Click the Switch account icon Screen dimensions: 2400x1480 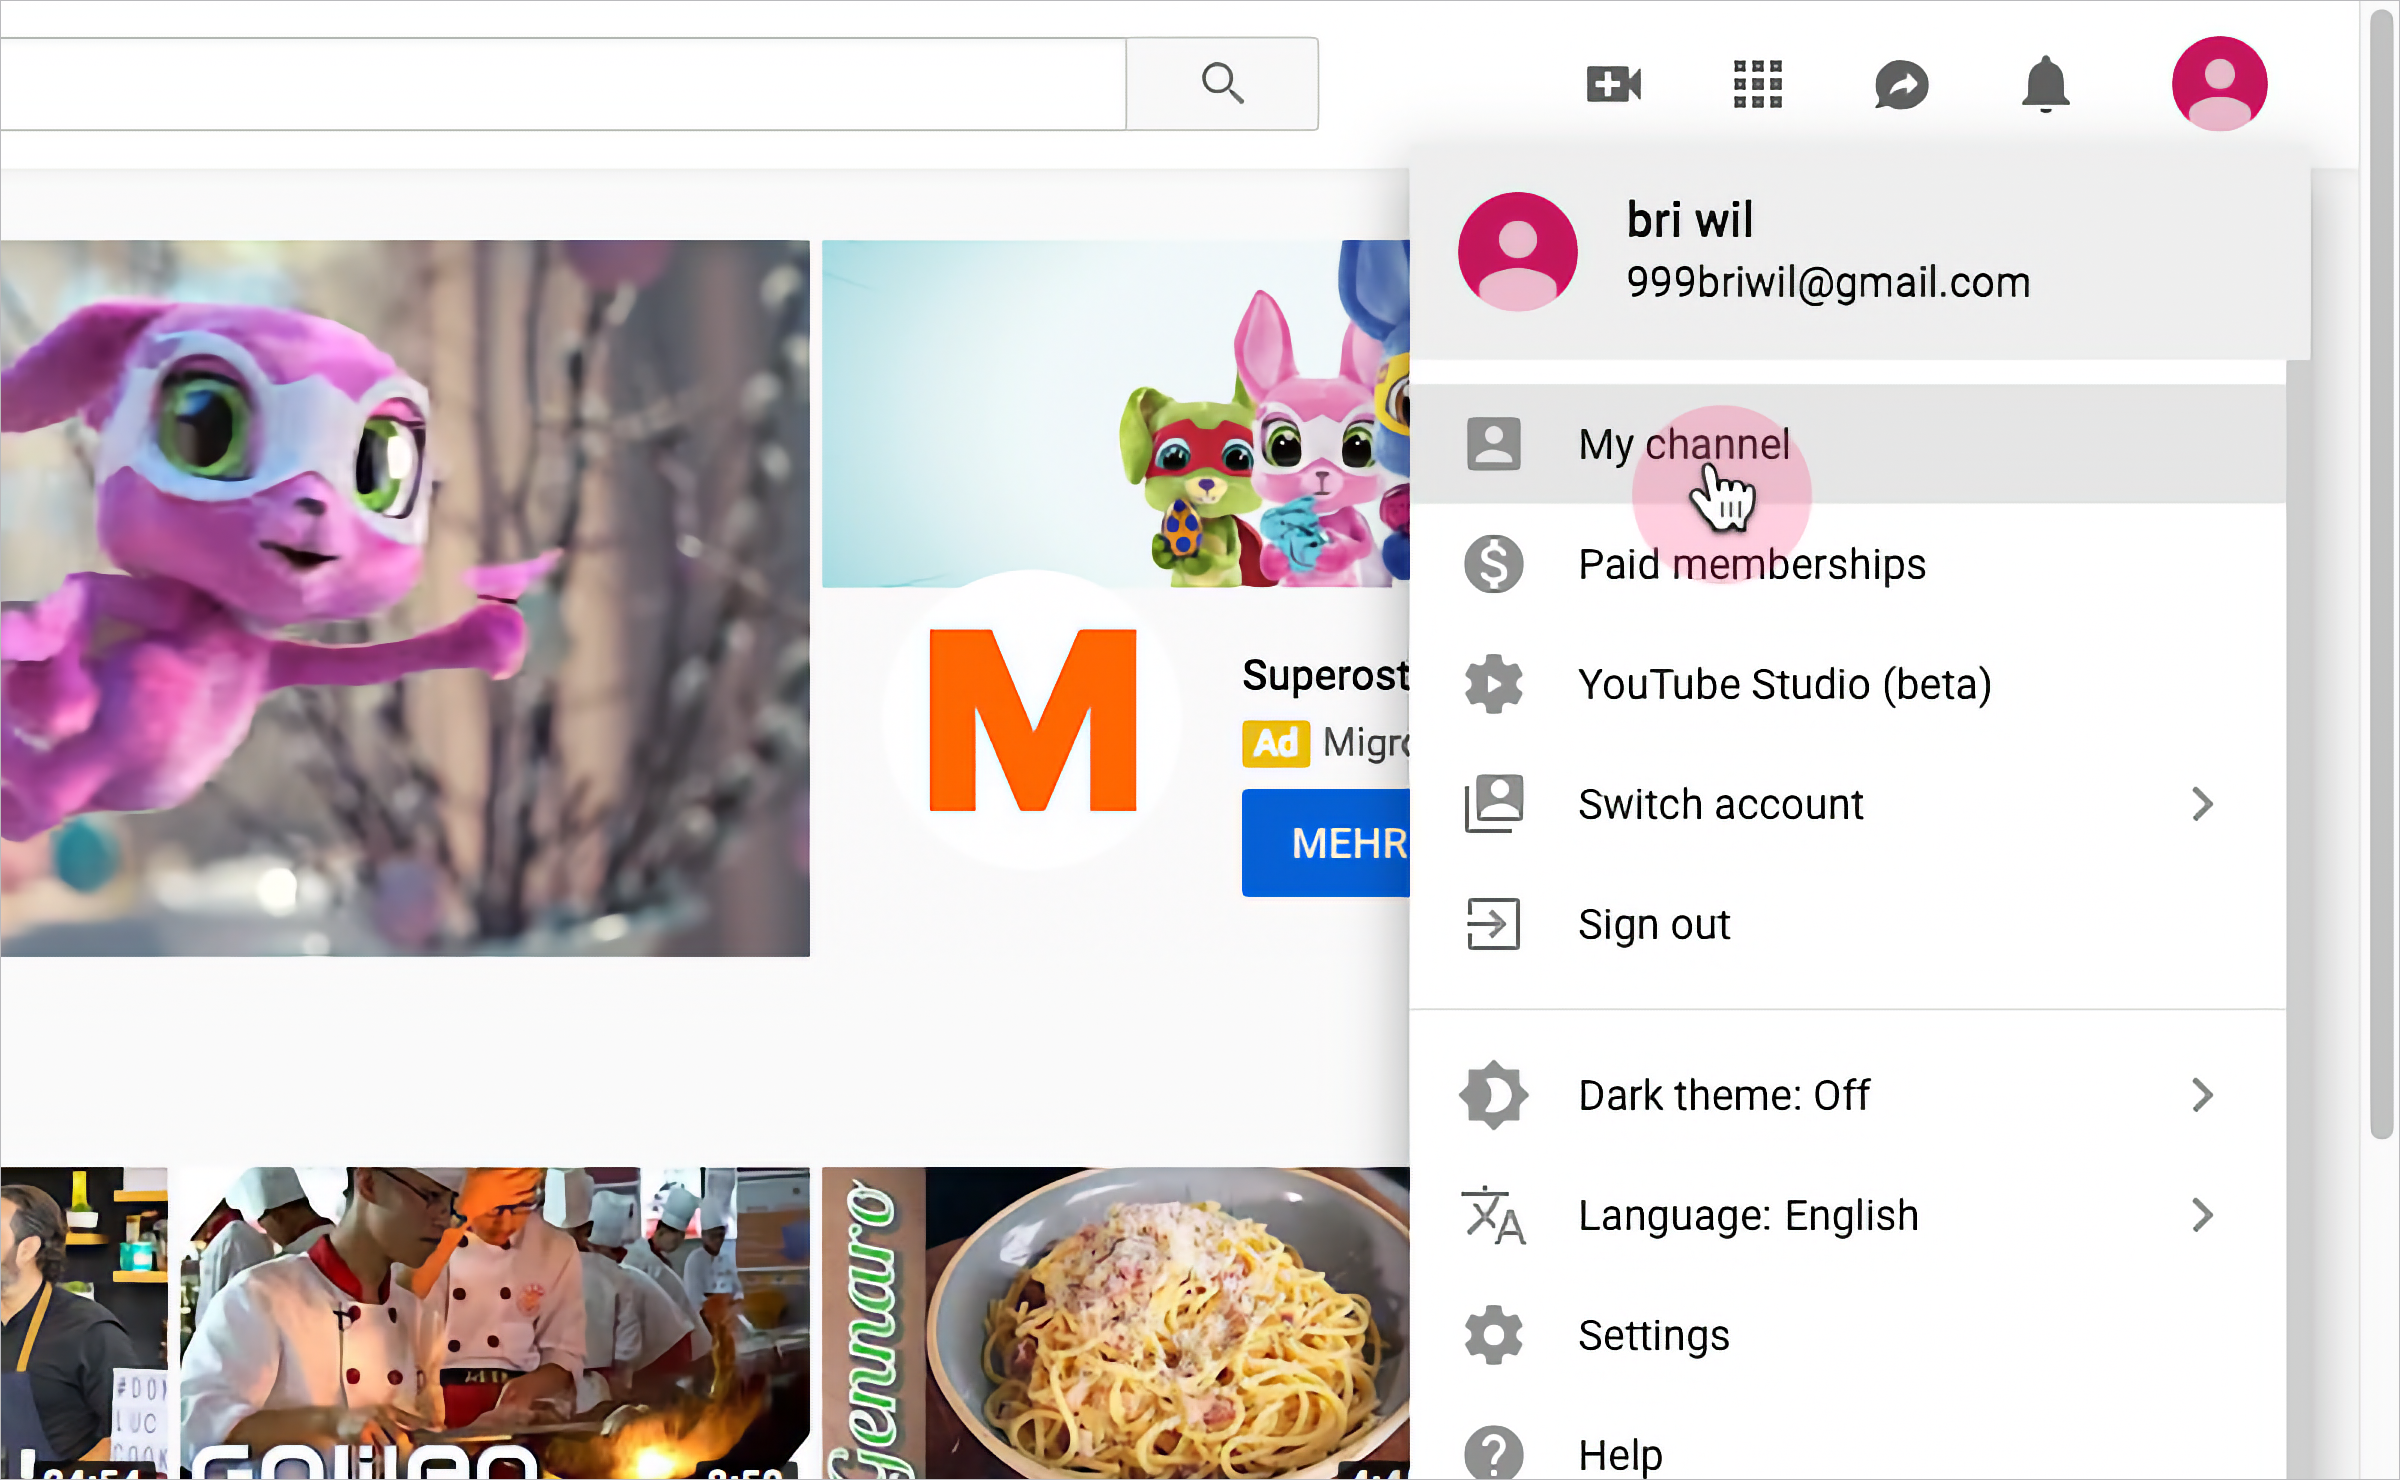(1493, 804)
